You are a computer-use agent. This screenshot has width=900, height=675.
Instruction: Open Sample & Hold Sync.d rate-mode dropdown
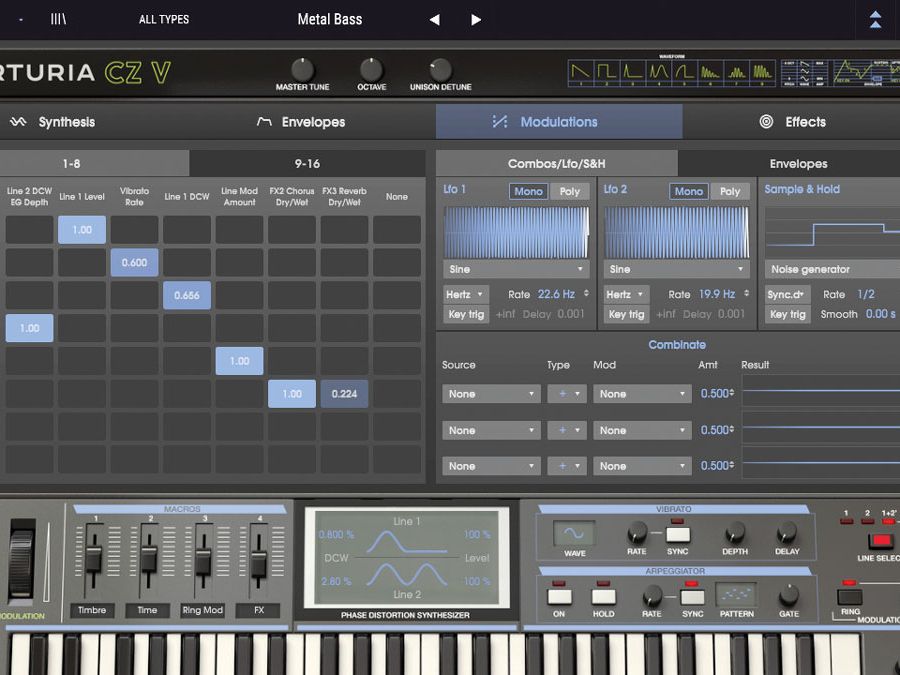788,294
